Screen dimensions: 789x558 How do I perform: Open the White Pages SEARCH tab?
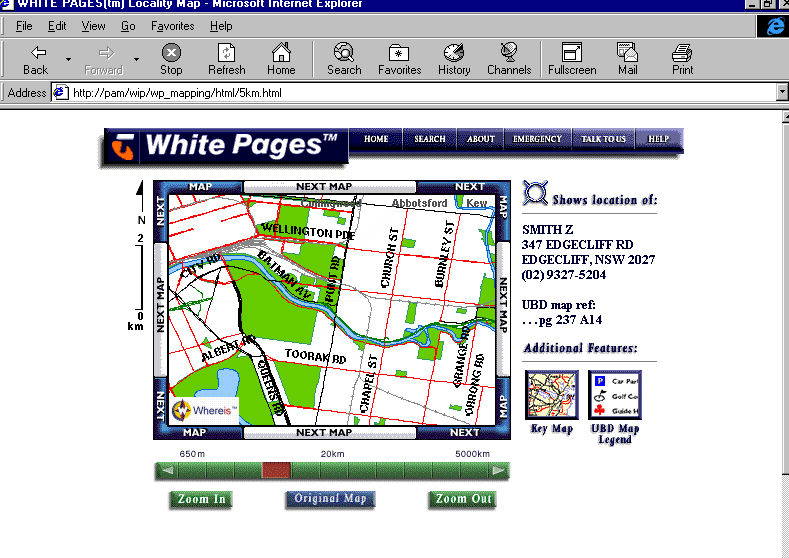click(430, 139)
